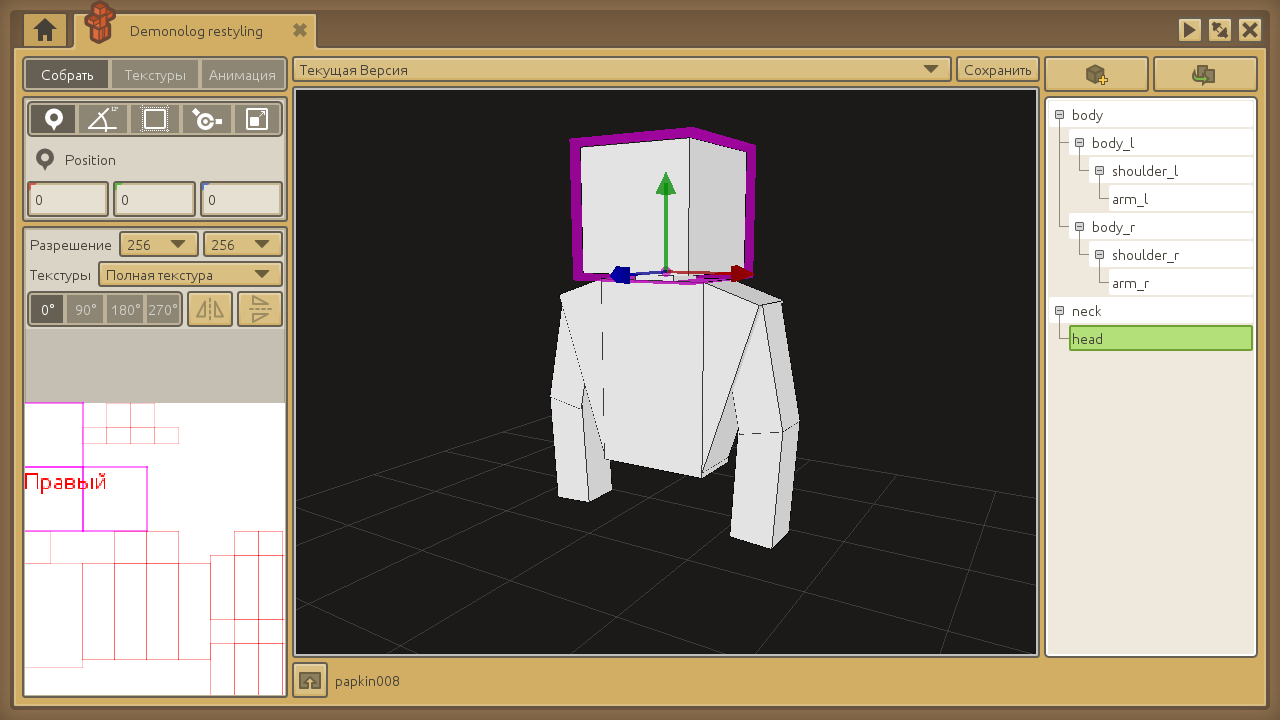Select the rotation angle tool
1280x720 pixels.
pyautogui.click(x=103, y=119)
